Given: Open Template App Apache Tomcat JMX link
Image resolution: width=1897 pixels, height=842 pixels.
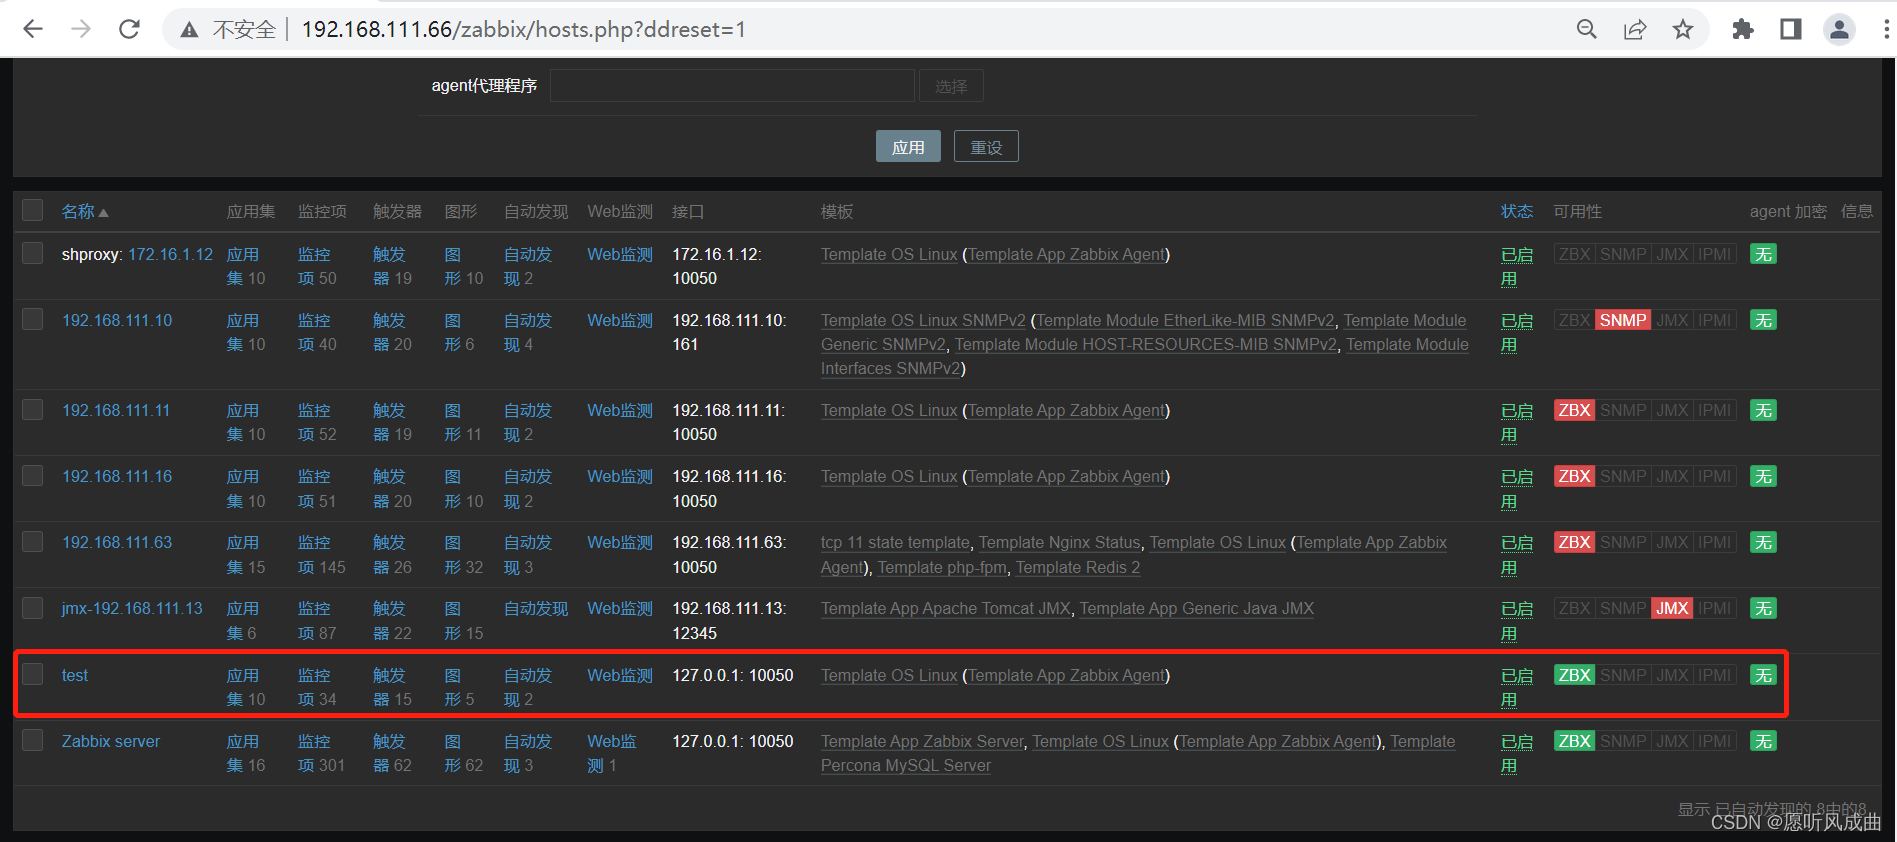Looking at the screenshot, I should pos(945,608).
